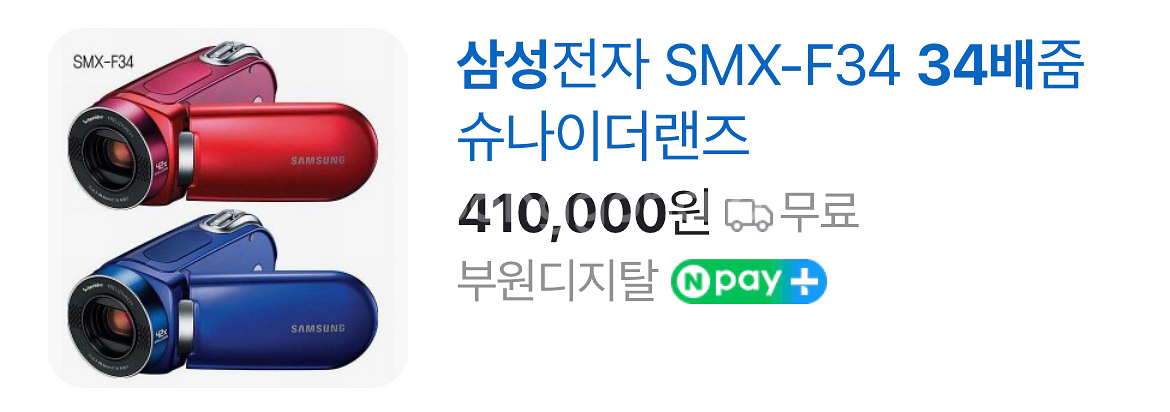Click the SMX-F34 label inside thumbnail

102,63
